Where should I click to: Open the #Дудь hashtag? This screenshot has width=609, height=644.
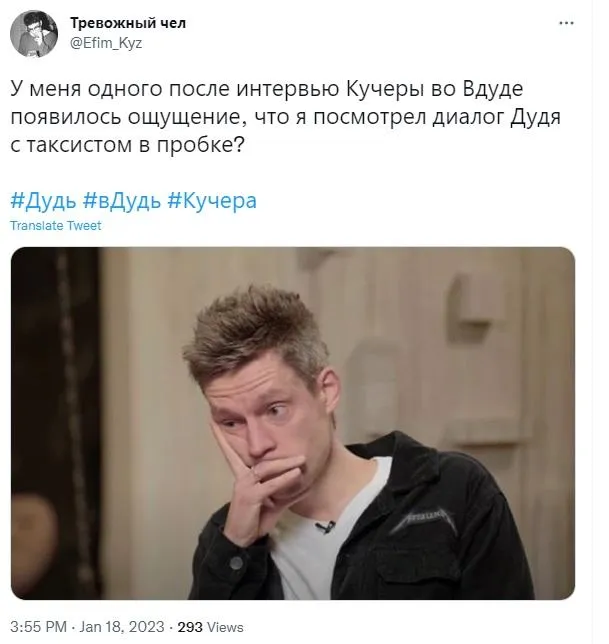click(x=44, y=201)
